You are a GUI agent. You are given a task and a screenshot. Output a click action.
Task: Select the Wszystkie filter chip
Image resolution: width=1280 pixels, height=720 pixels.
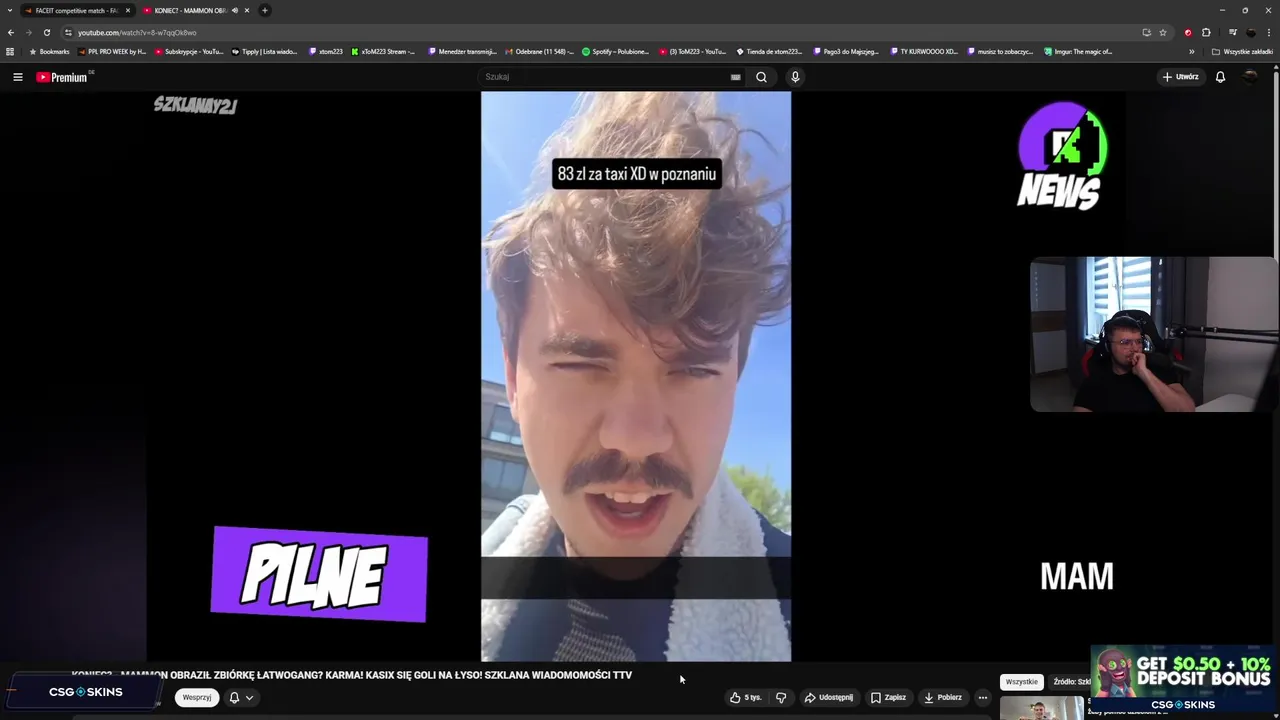click(1021, 682)
